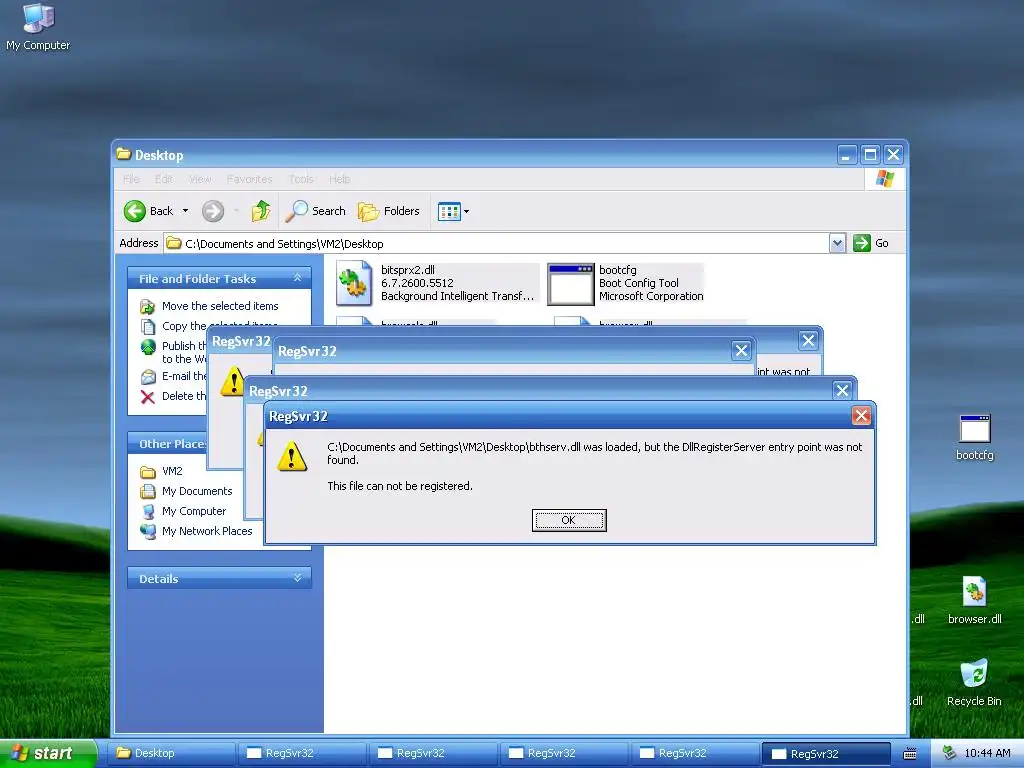Open My Documents in Other Places
Image resolution: width=1024 pixels, height=768 pixels.
[197, 491]
